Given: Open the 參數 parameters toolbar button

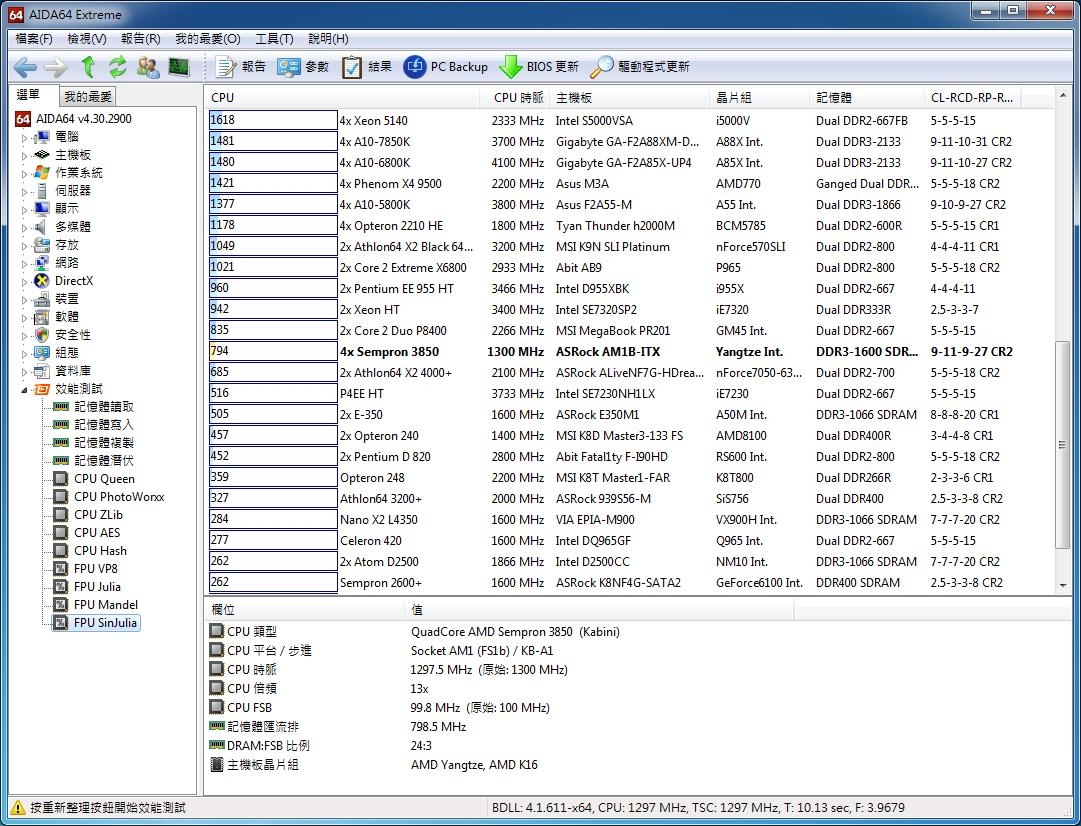Looking at the screenshot, I should tap(303, 67).
